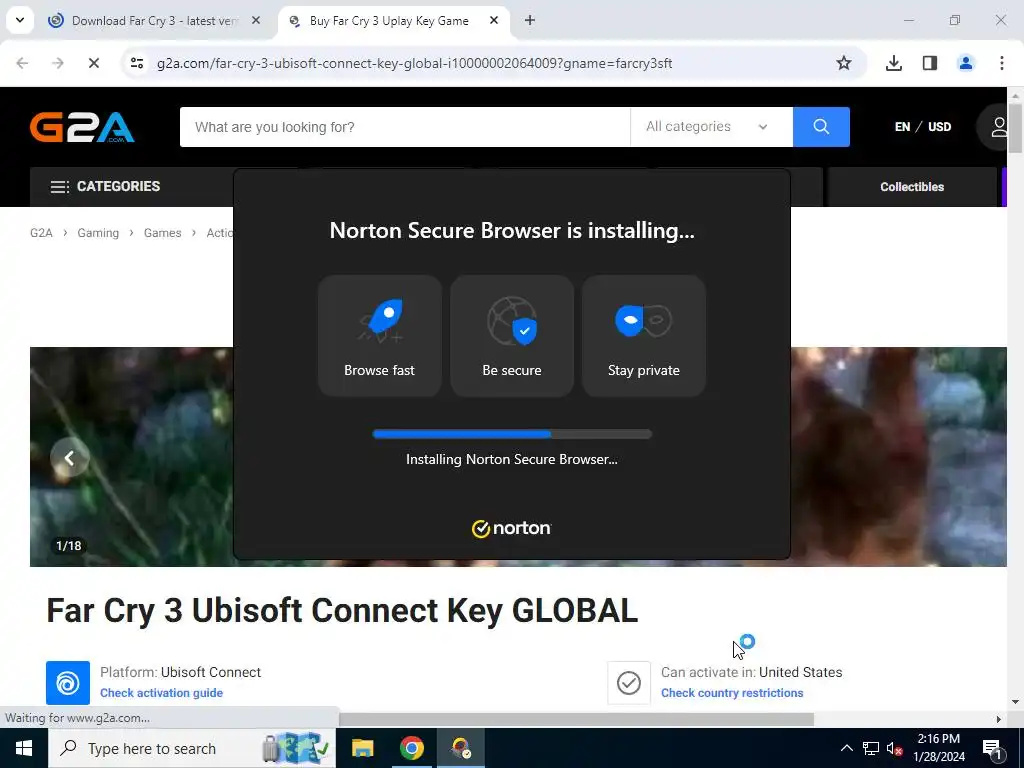Open the Collectibles navigation tab

[x=912, y=187]
